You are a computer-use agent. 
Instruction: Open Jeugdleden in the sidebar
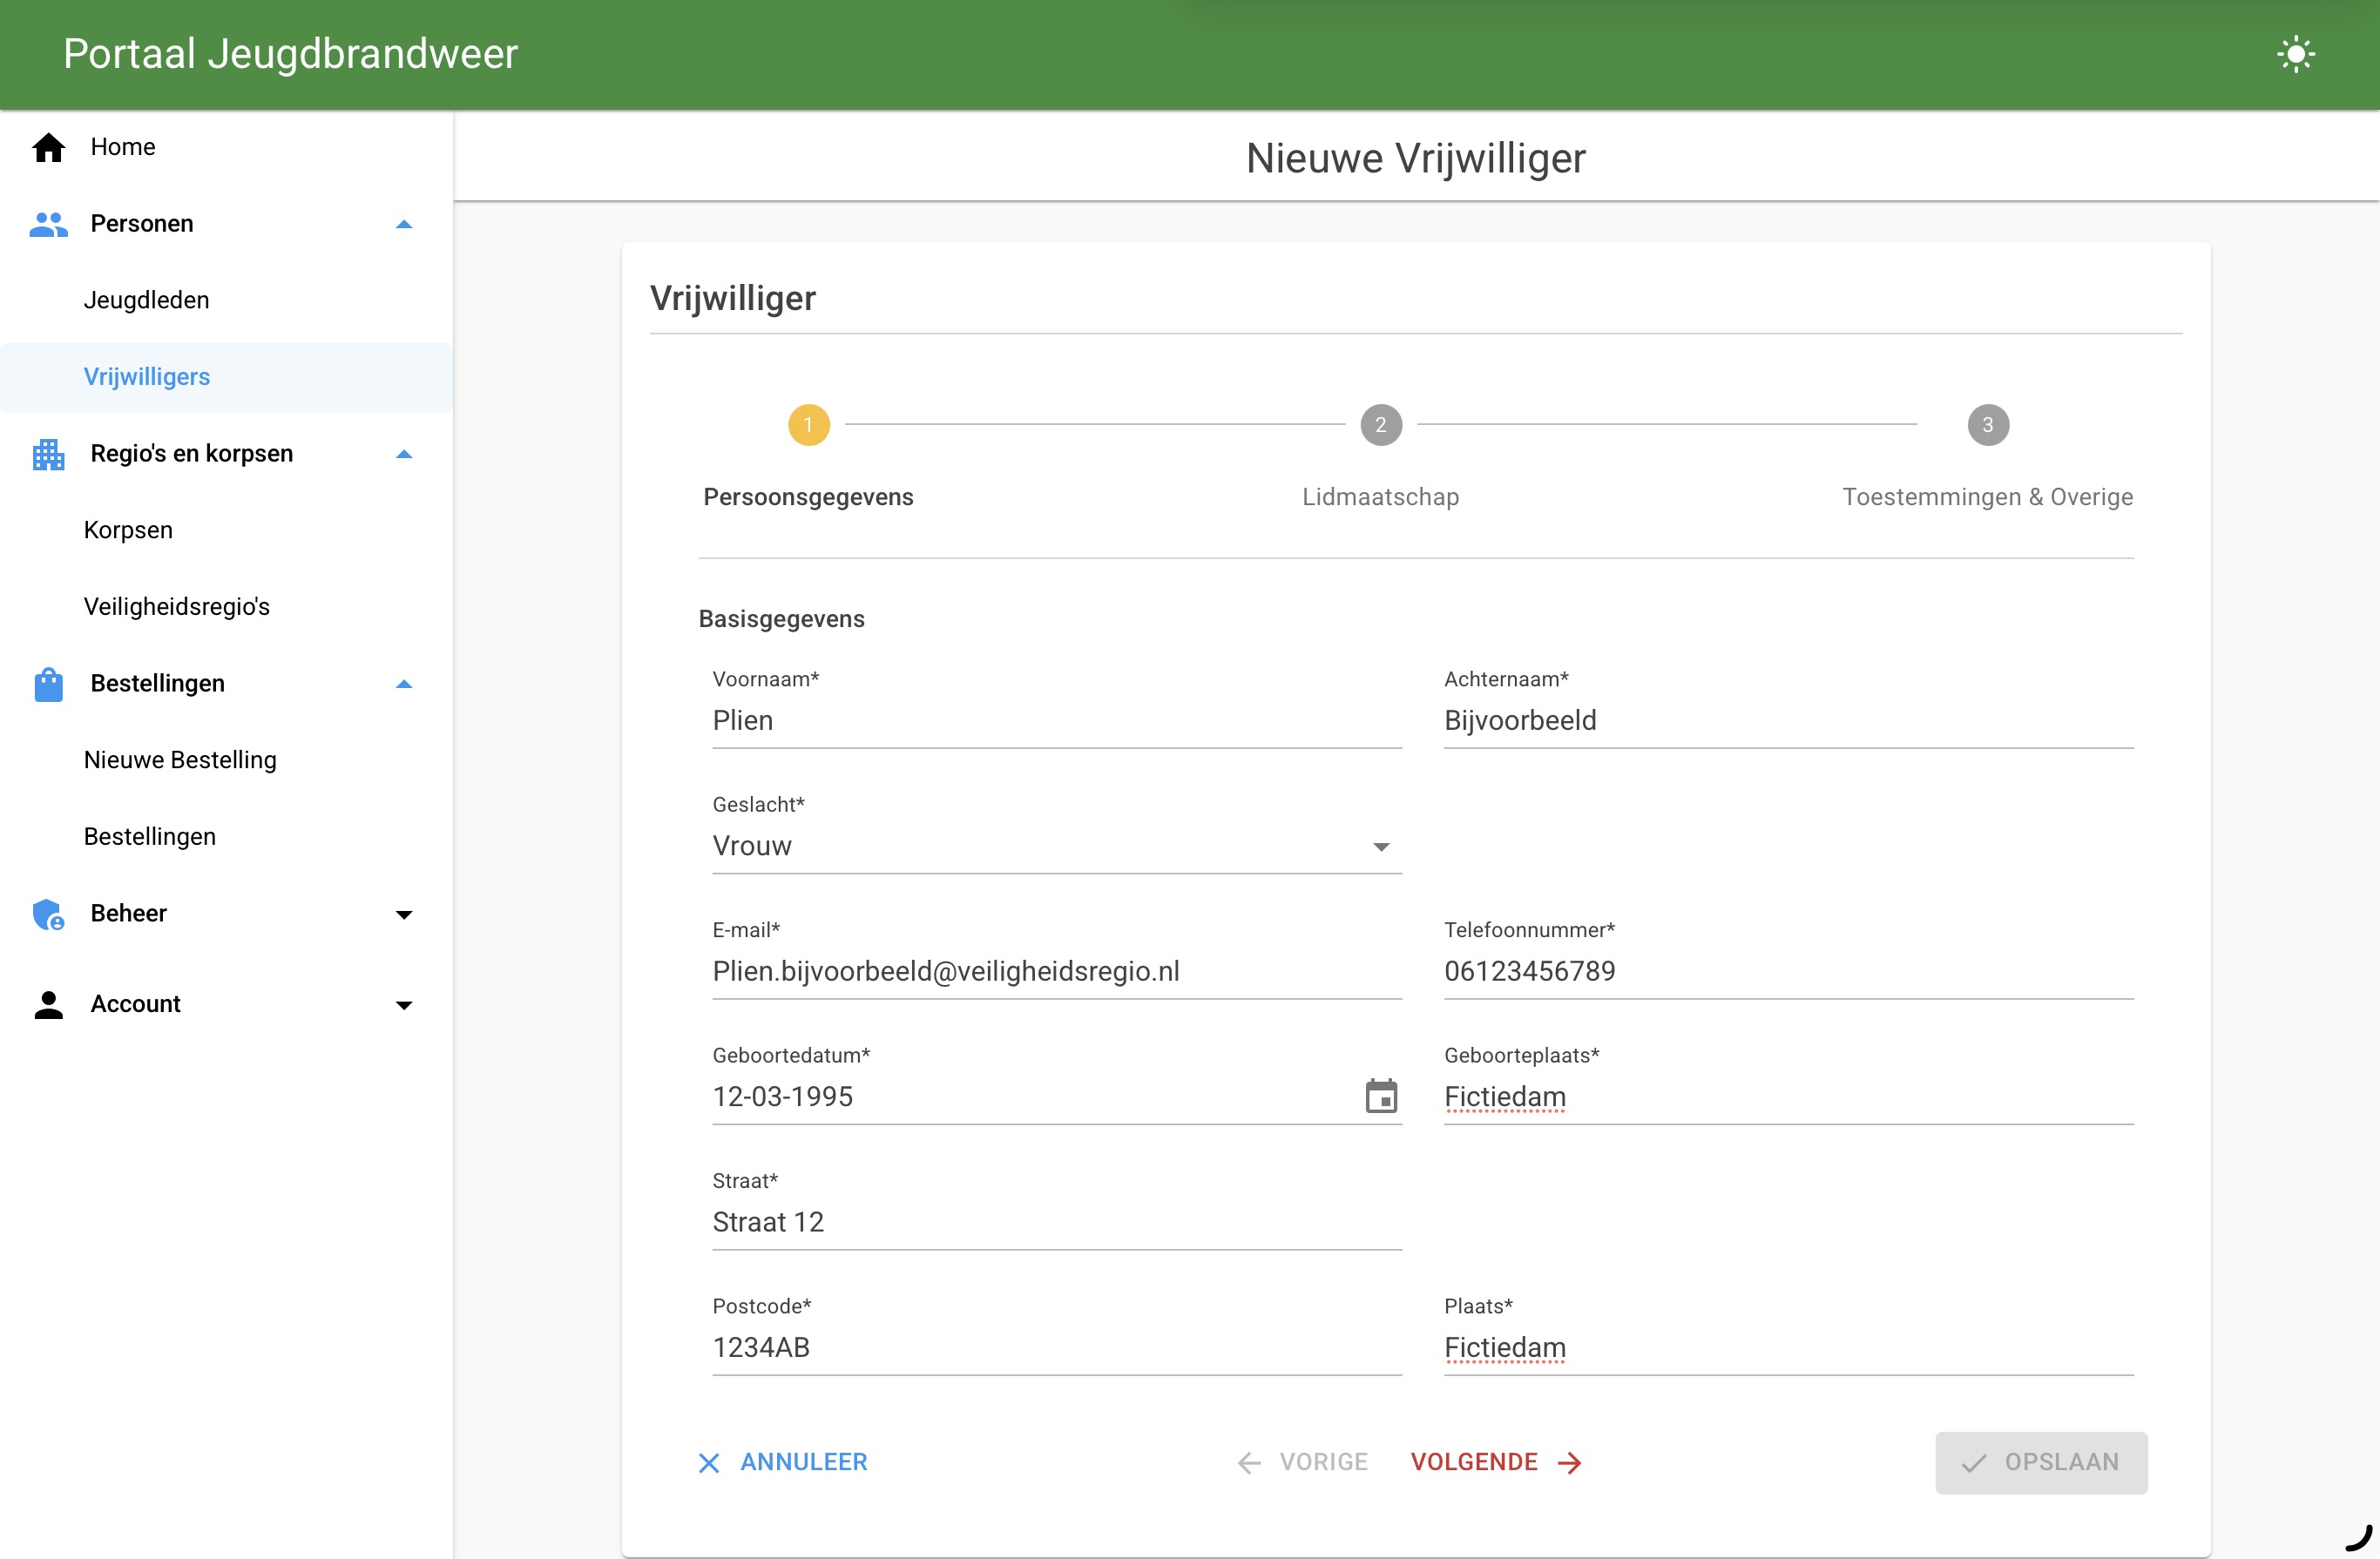pos(226,300)
